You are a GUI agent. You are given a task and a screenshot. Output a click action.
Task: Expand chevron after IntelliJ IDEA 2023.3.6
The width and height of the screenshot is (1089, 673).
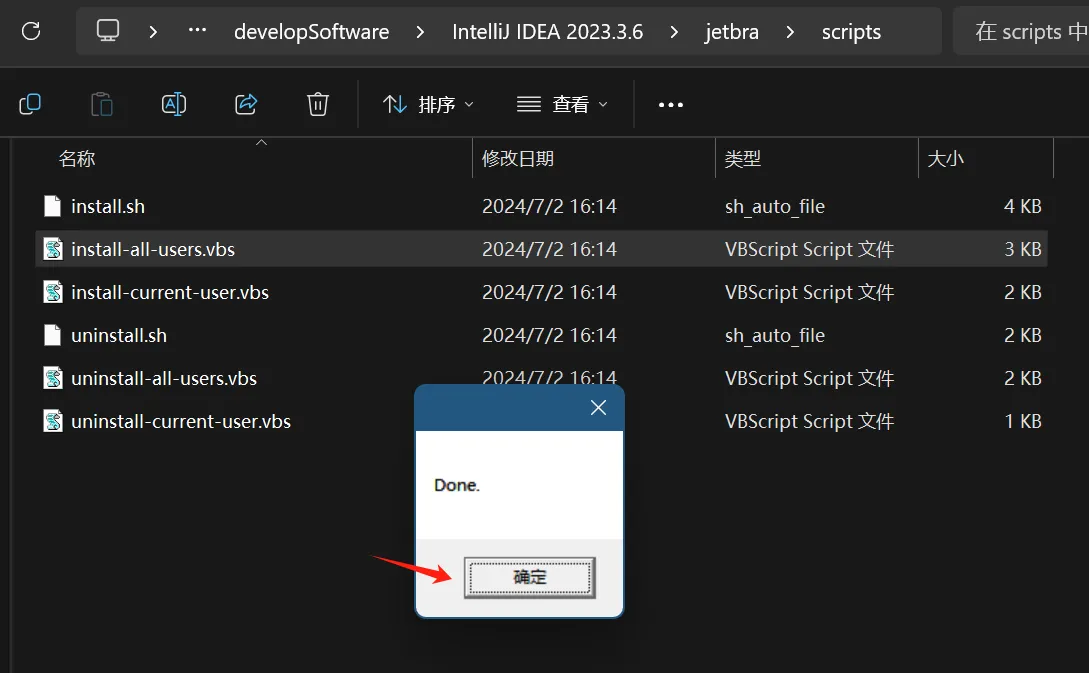674,32
